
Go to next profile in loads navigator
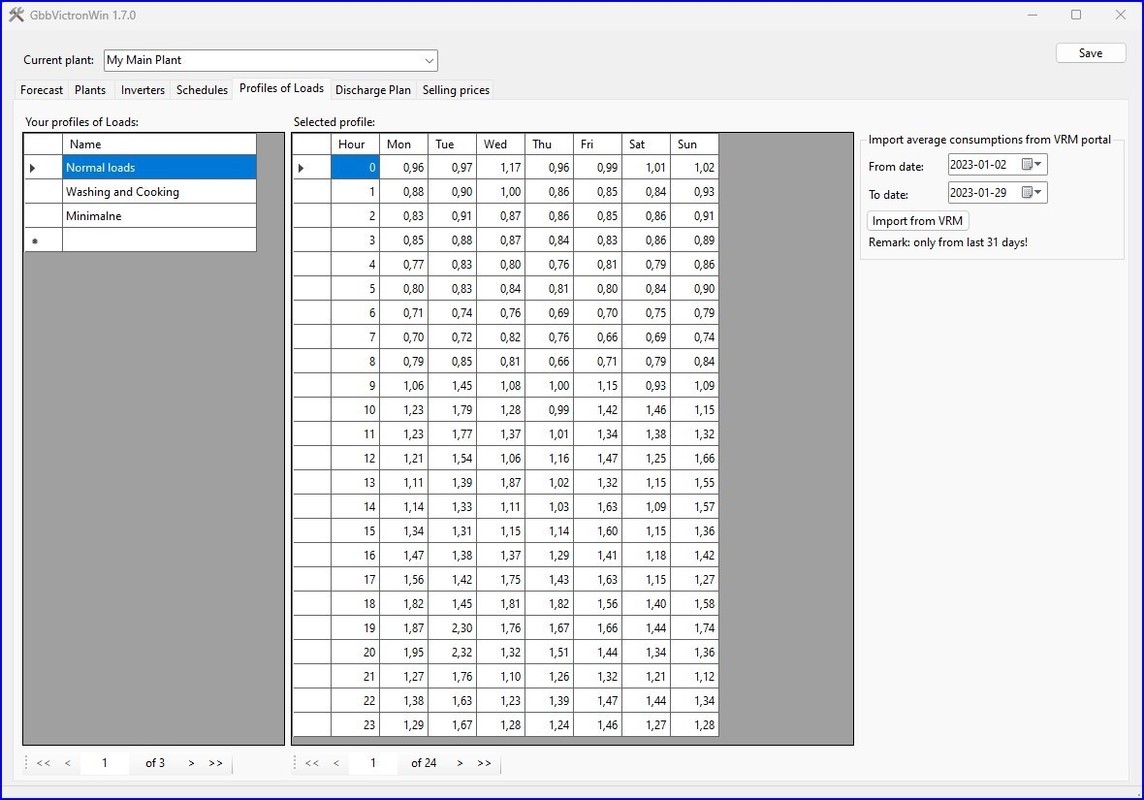coord(191,763)
